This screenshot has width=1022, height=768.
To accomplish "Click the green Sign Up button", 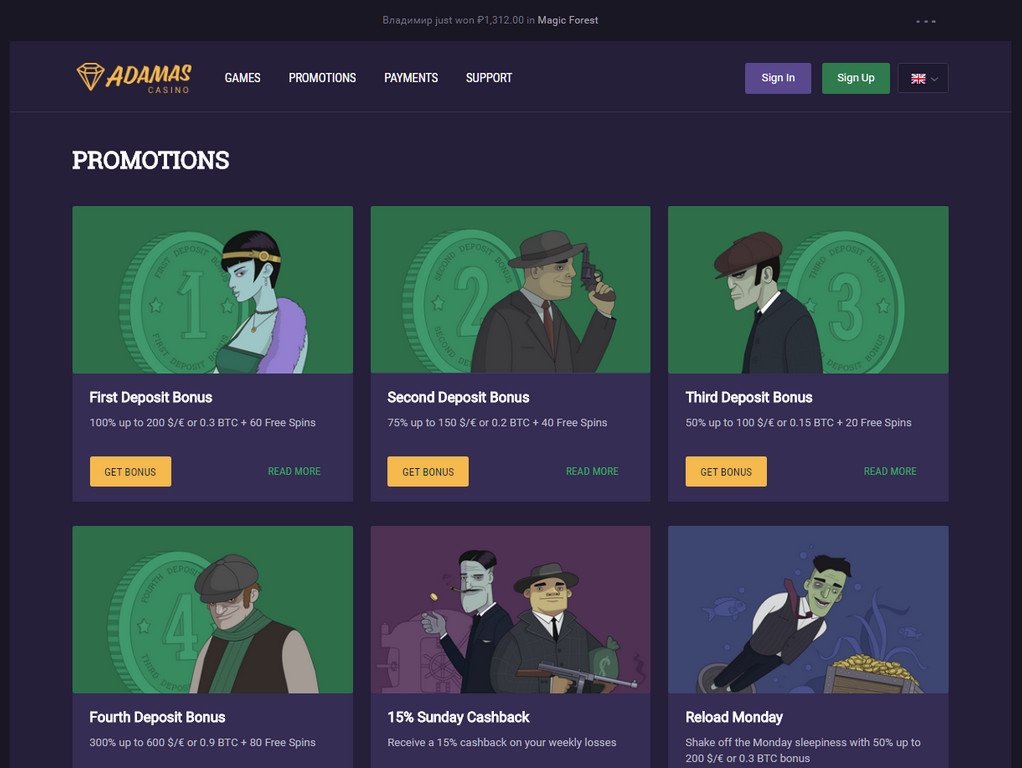I will tap(856, 78).
